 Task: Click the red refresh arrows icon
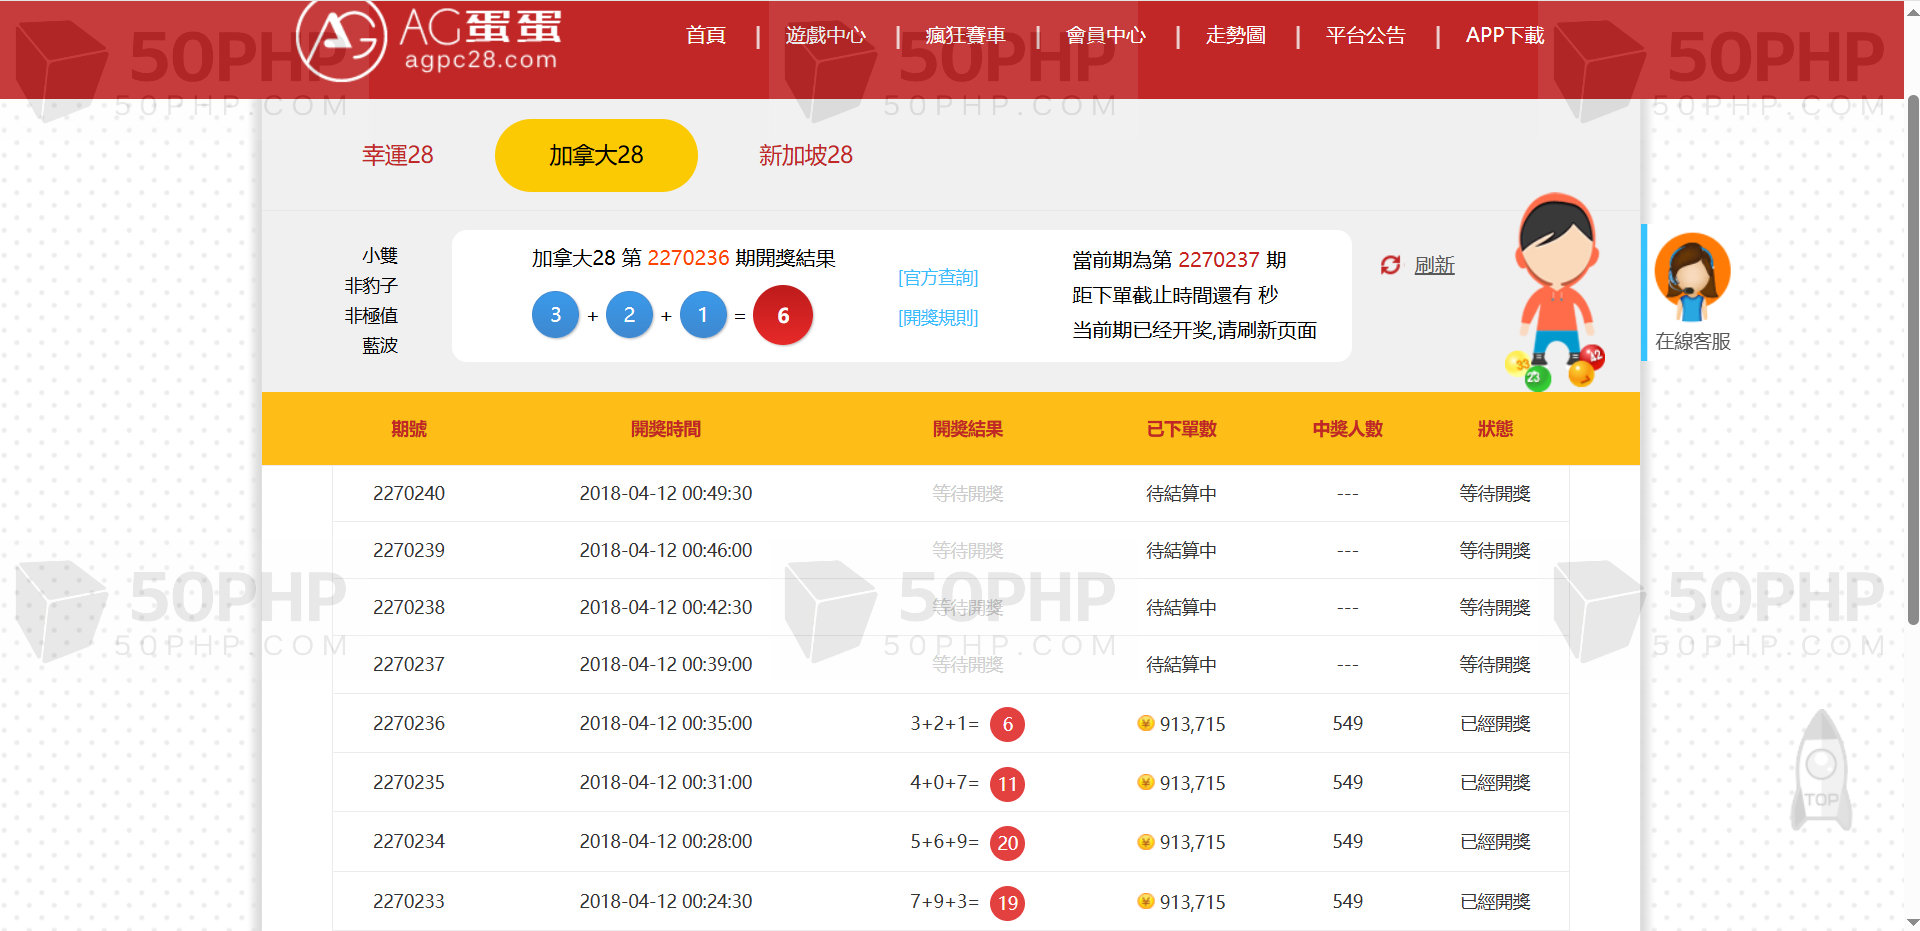pyautogui.click(x=1390, y=265)
